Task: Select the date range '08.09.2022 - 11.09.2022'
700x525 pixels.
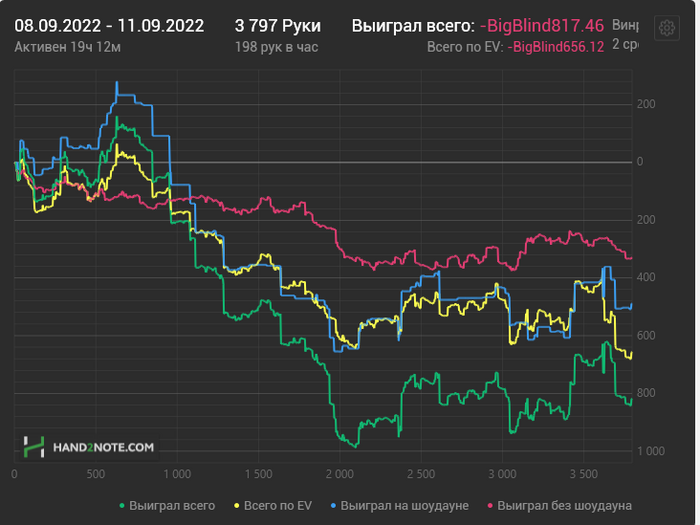Action: click(x=109, y=26)
